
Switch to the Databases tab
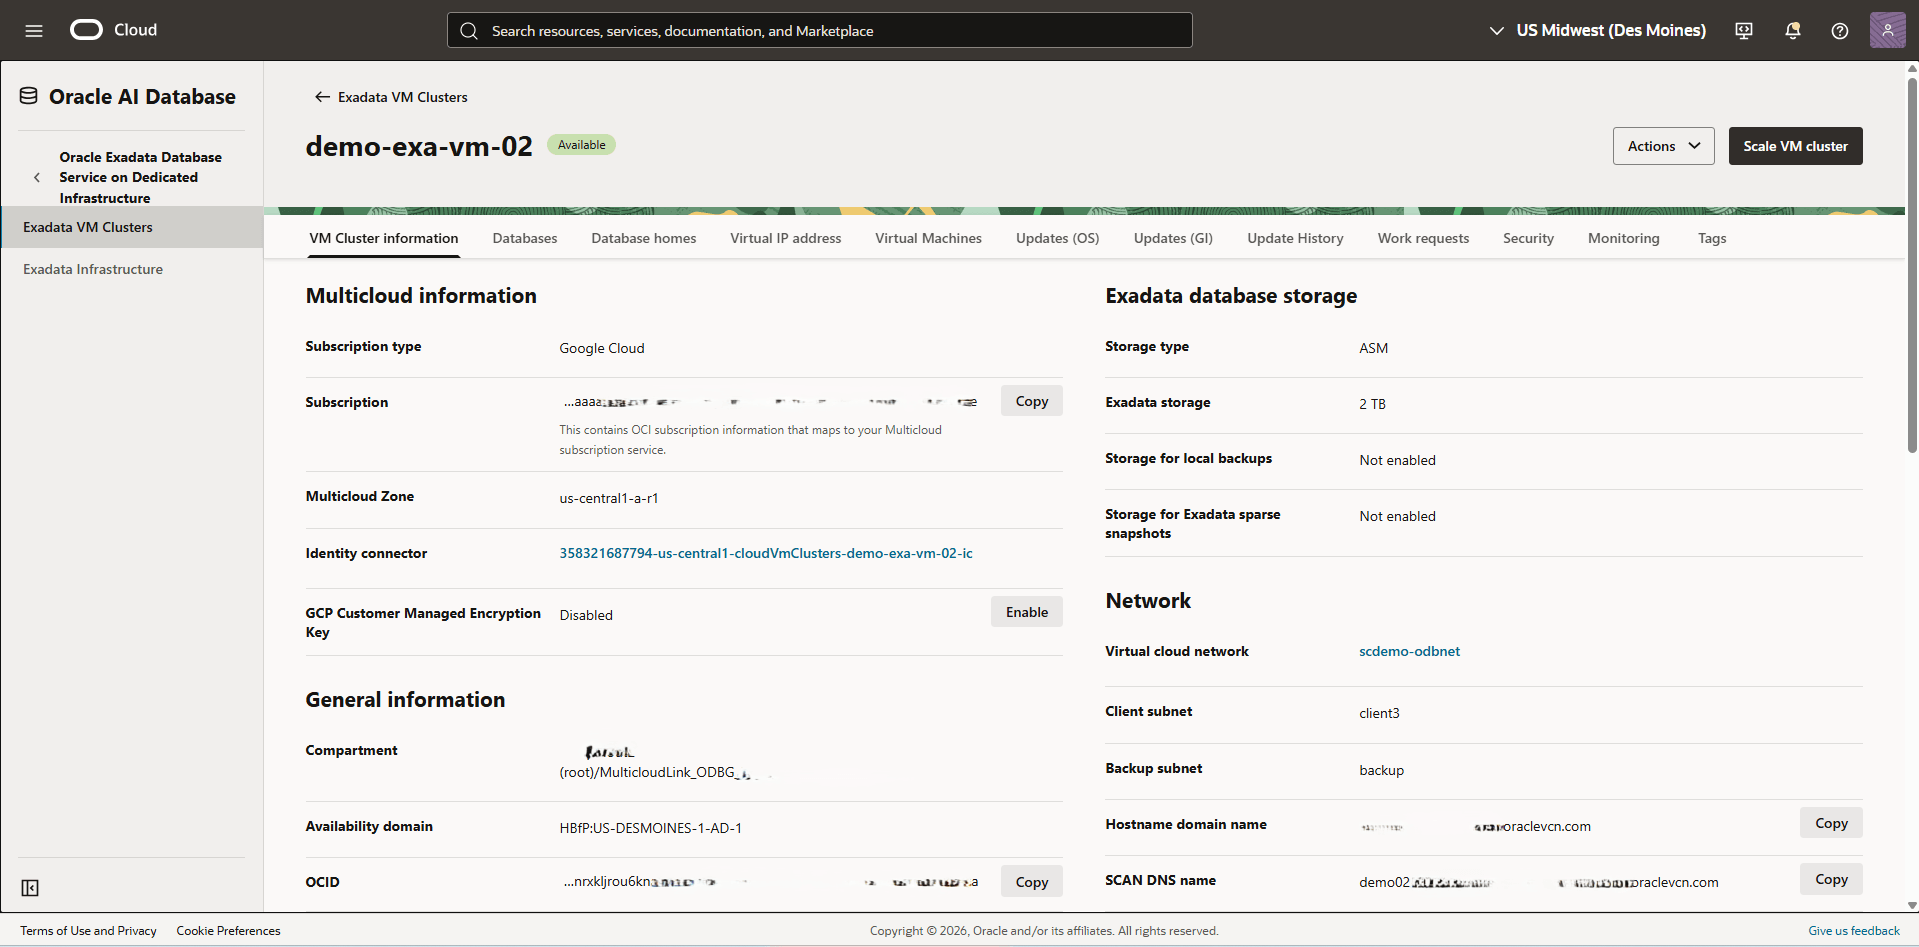524,238
